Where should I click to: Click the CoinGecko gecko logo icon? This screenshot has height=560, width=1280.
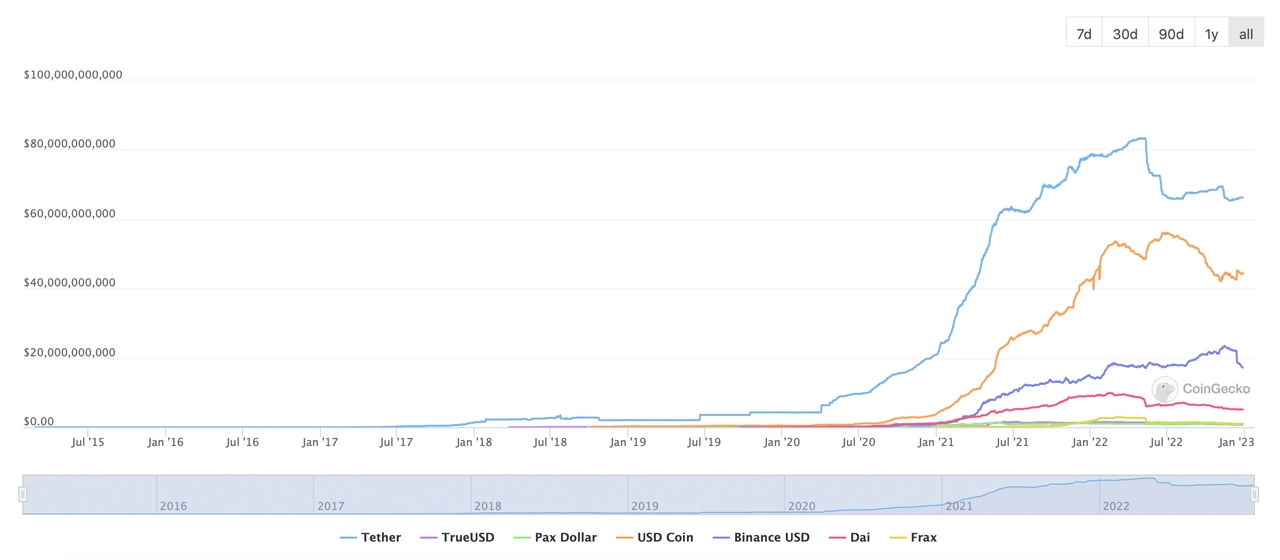(1164, 389)
